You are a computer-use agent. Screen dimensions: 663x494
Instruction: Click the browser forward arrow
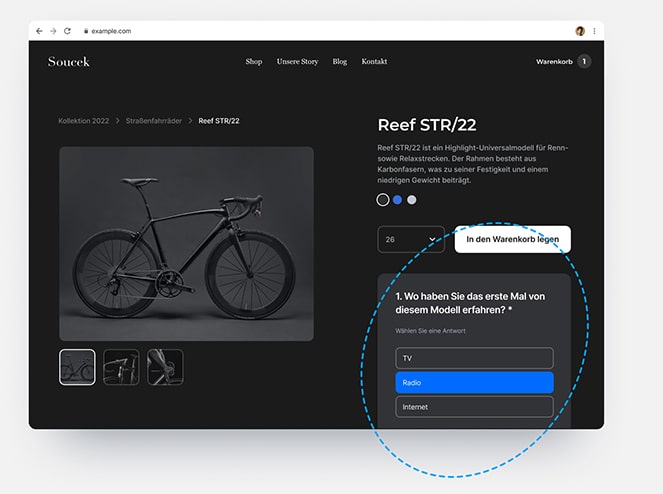point(53,31)
